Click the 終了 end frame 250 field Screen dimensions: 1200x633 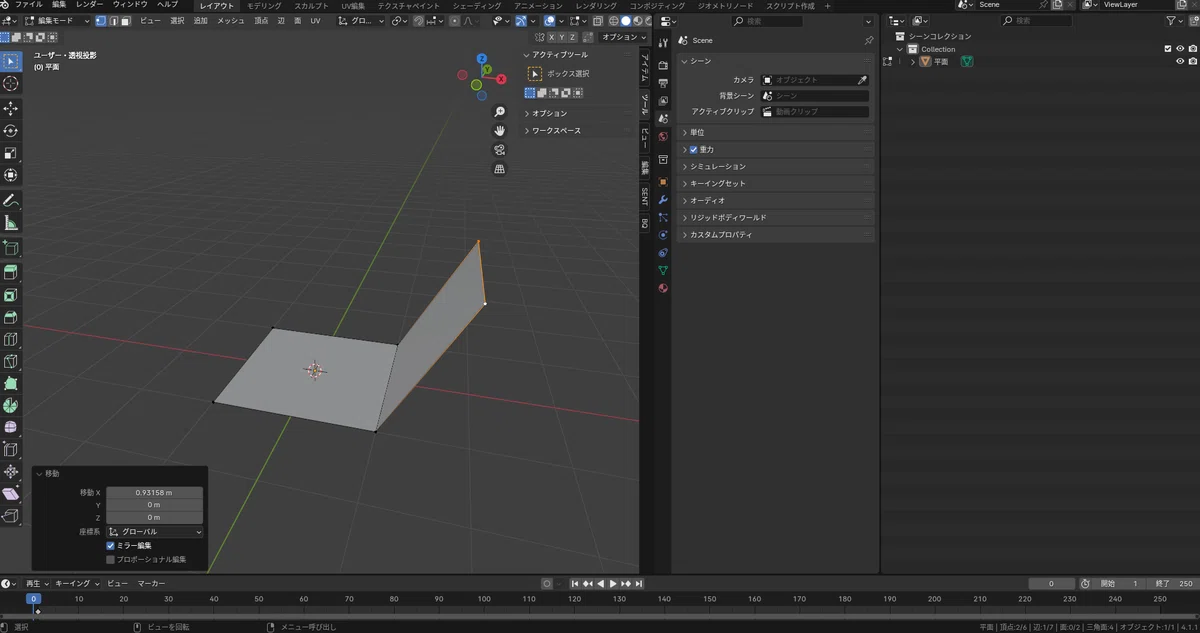click(1175, 583)
